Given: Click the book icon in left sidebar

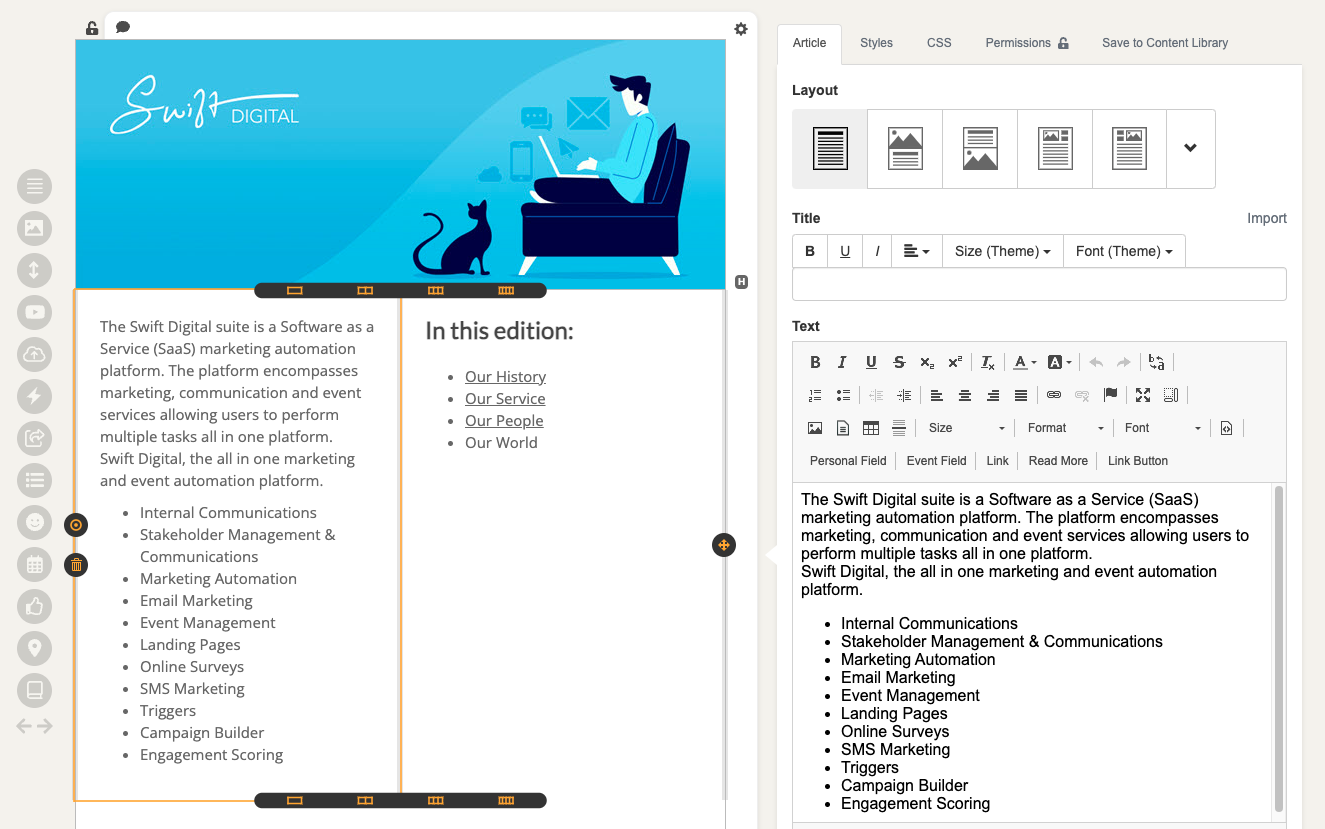Looking at the screenshot, I should (35, 690).
